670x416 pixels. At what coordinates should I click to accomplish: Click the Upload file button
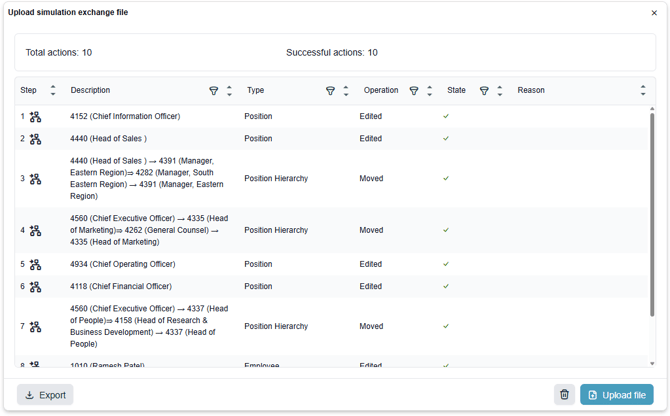[x=617, y=395]
